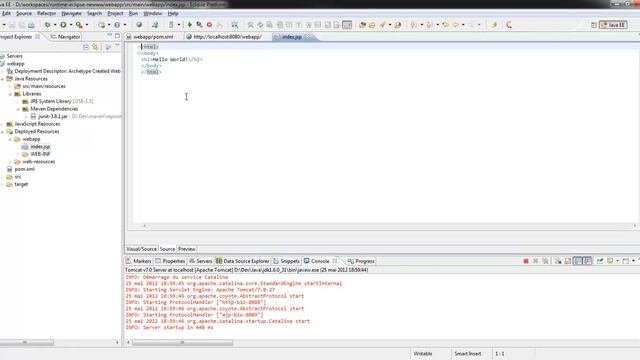Select junit-3.8.1.jar in tree

point(53,116)
